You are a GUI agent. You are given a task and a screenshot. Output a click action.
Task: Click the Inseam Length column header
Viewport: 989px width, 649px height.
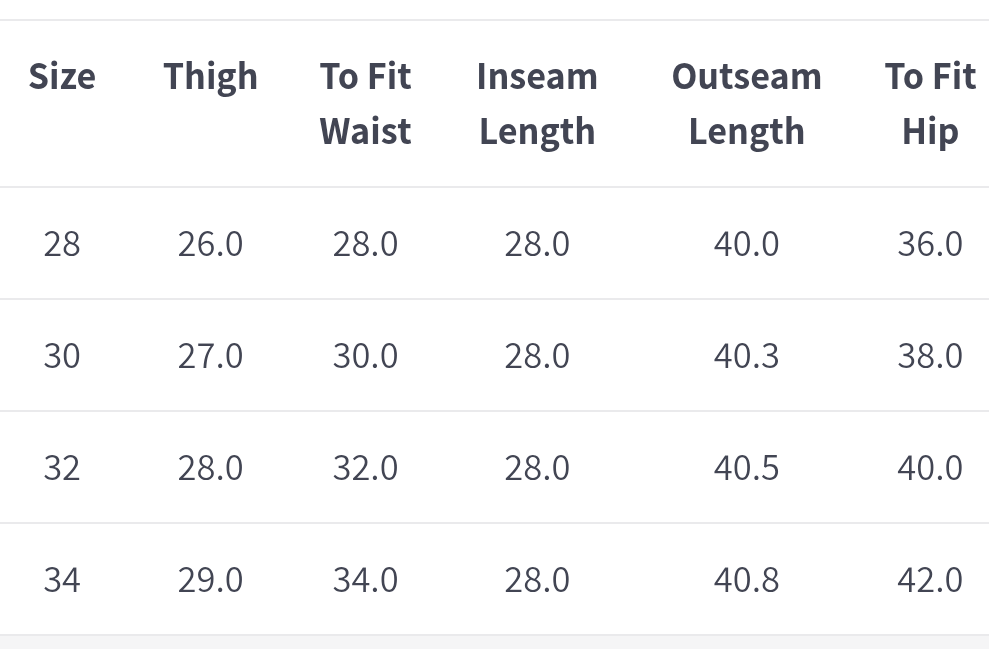pyautogui.click(x=537, y=104)
